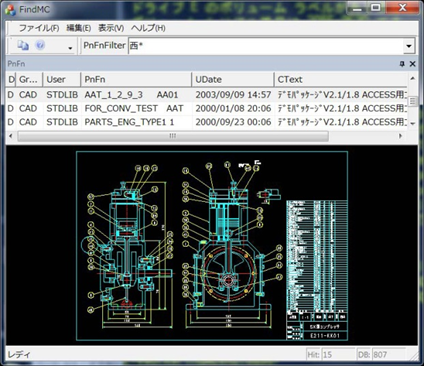Click the User column header
Screen dimensions: 424x366
pos(62,79)
